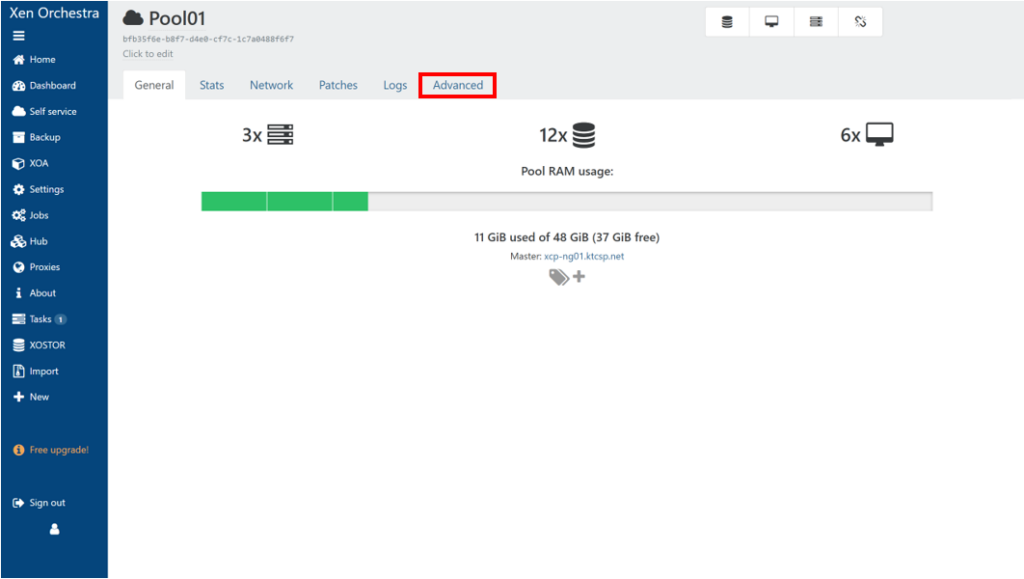The width and height of the screenshot is (1024, 579).
Task: Click the new SR database icon button
Action: [727, 22]
